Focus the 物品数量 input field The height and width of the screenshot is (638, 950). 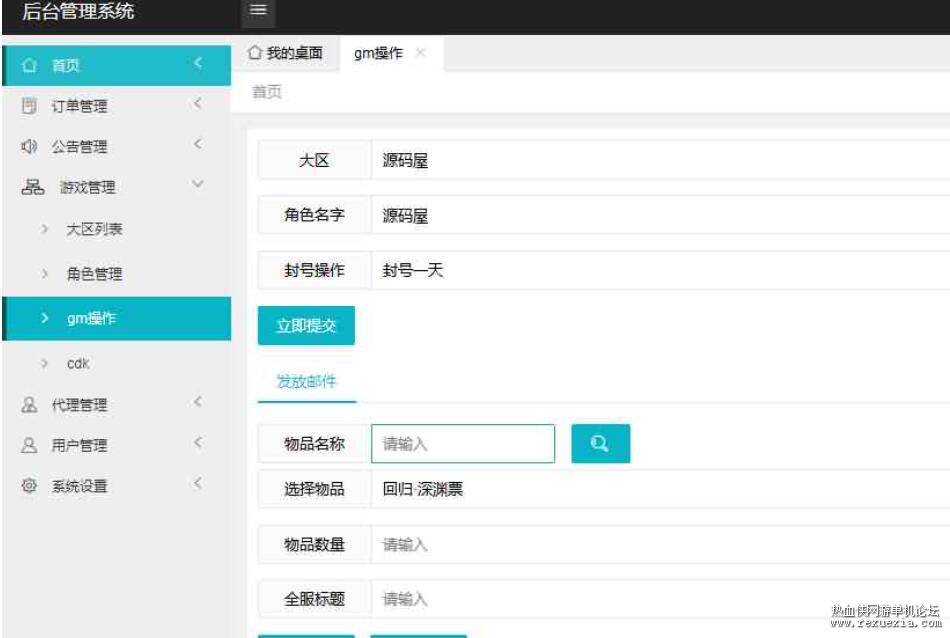pos(660,544)
